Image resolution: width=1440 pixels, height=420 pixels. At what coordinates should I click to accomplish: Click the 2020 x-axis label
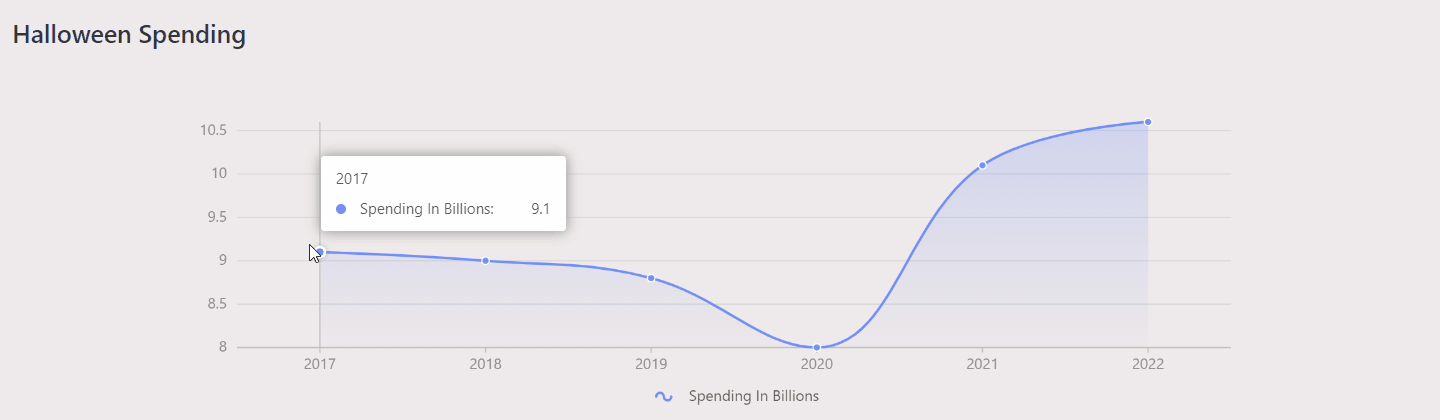[817, 364]
